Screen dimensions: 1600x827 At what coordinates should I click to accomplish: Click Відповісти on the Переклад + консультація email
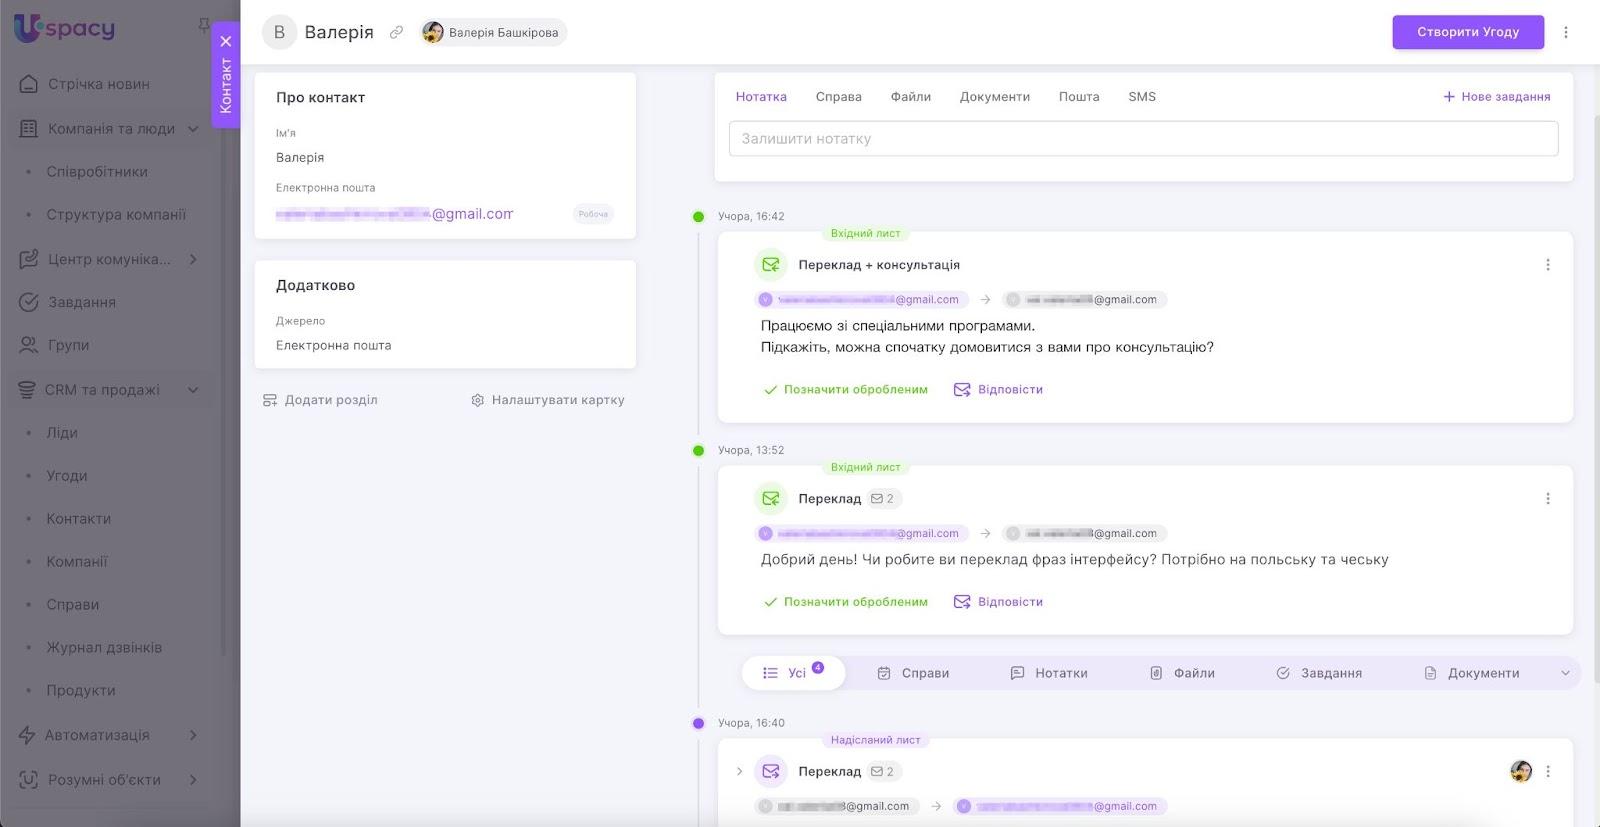pyautogui.click(x=998, y=390)
